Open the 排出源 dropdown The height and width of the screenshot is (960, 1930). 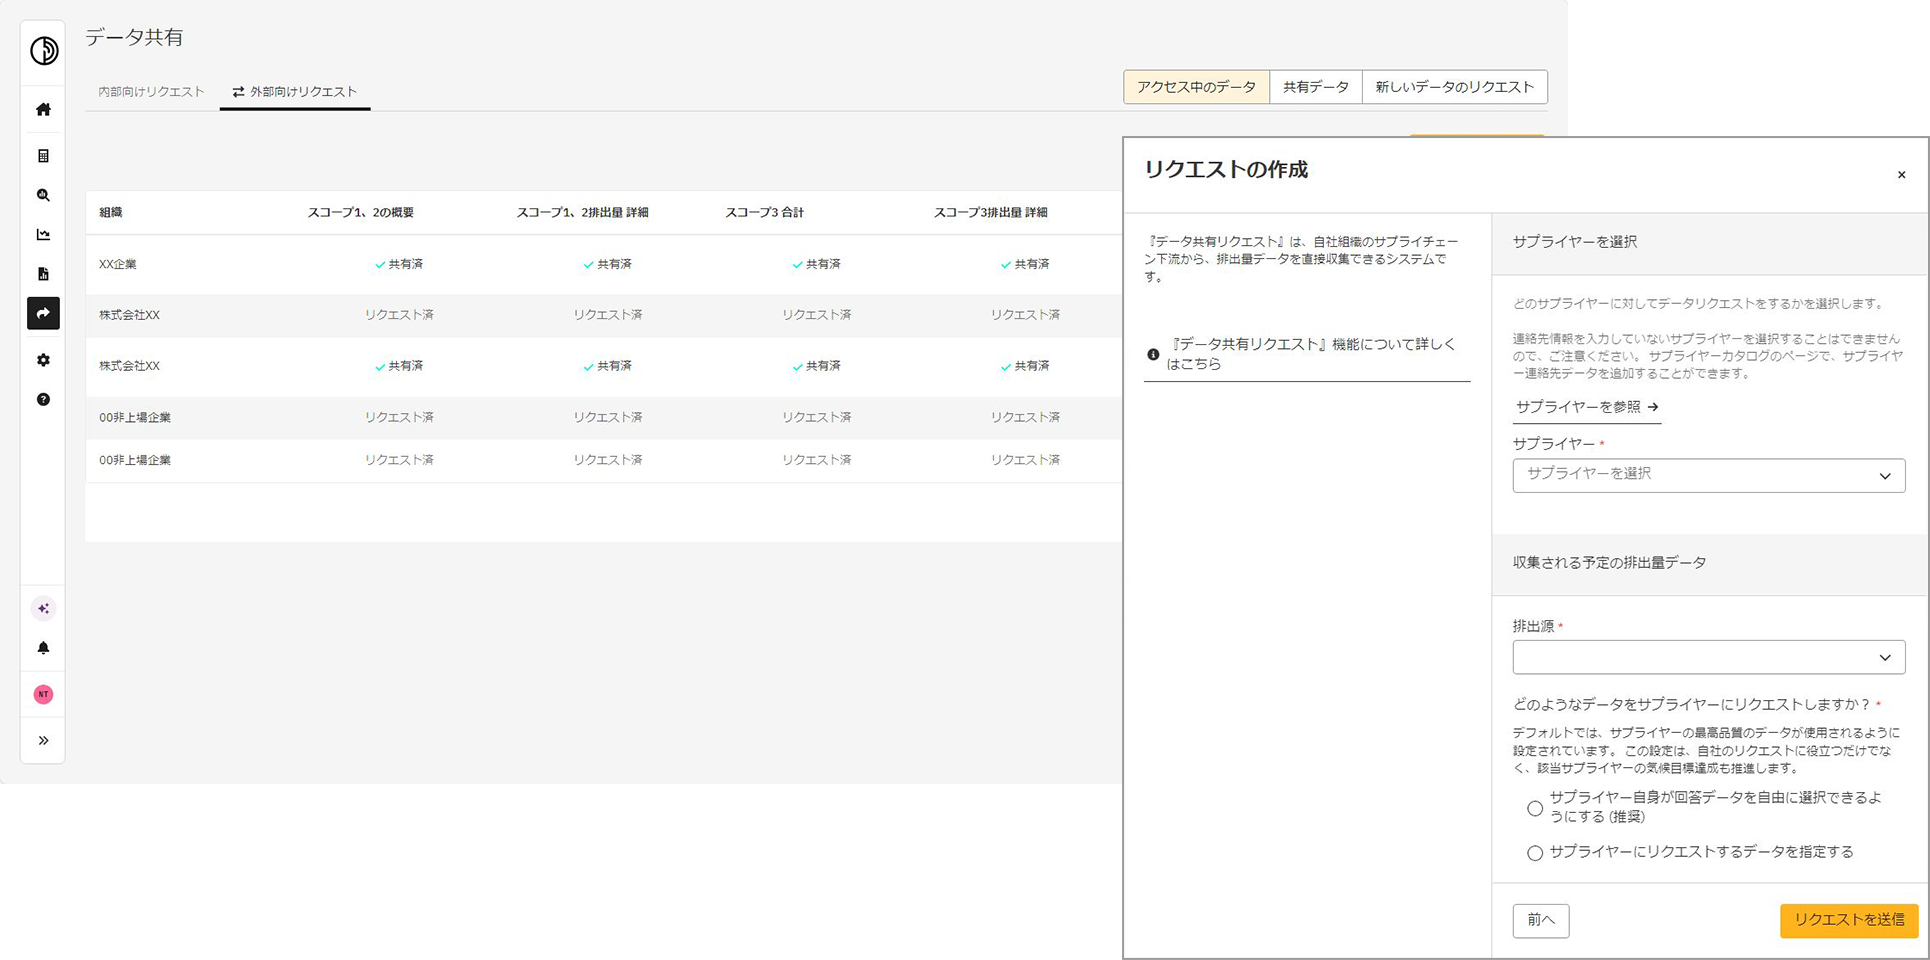click(1708, 657)
